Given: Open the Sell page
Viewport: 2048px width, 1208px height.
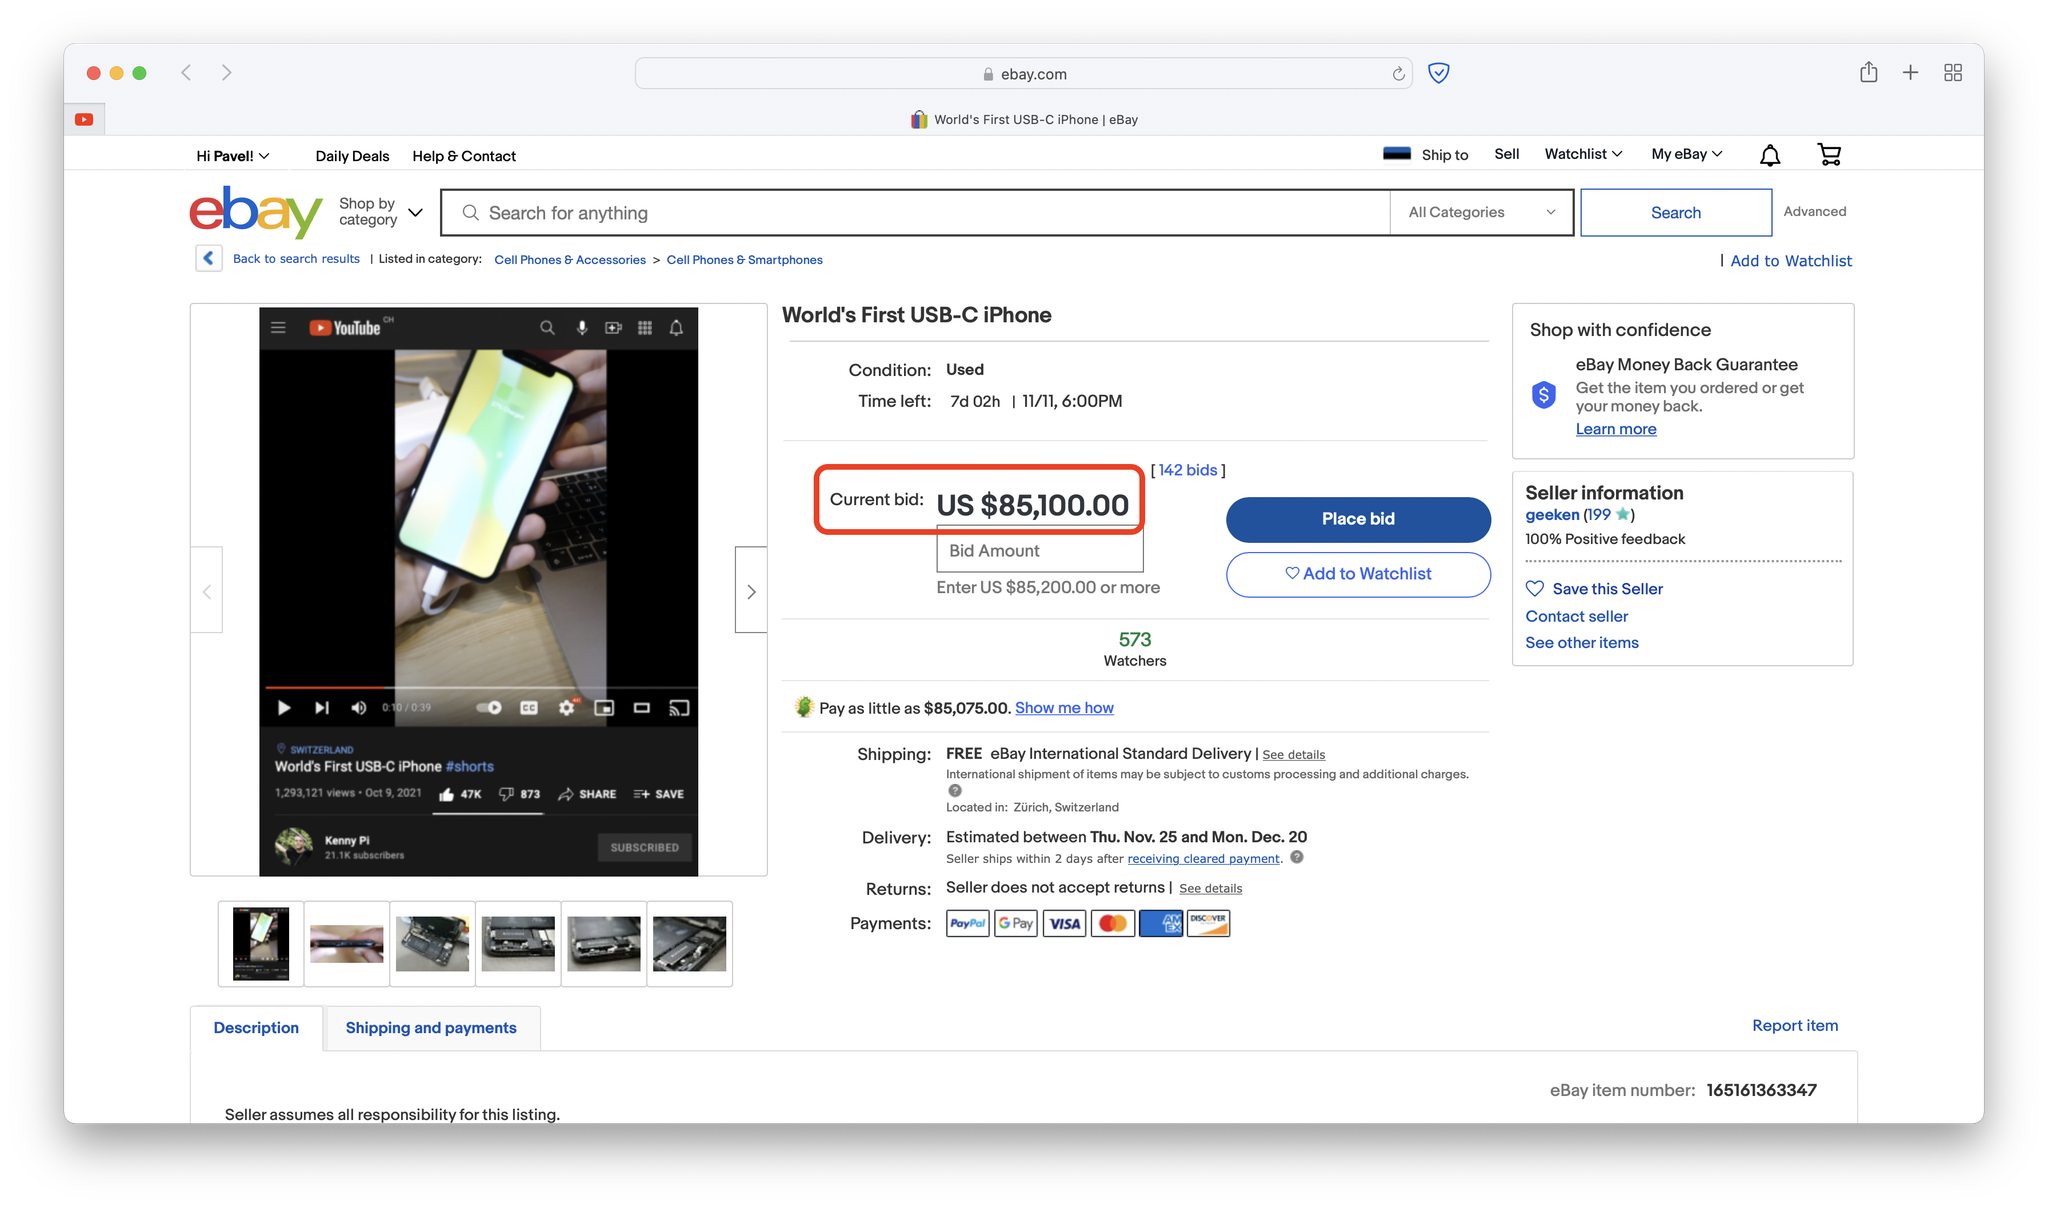Looking at the screenshot, I should point(1506,154).
